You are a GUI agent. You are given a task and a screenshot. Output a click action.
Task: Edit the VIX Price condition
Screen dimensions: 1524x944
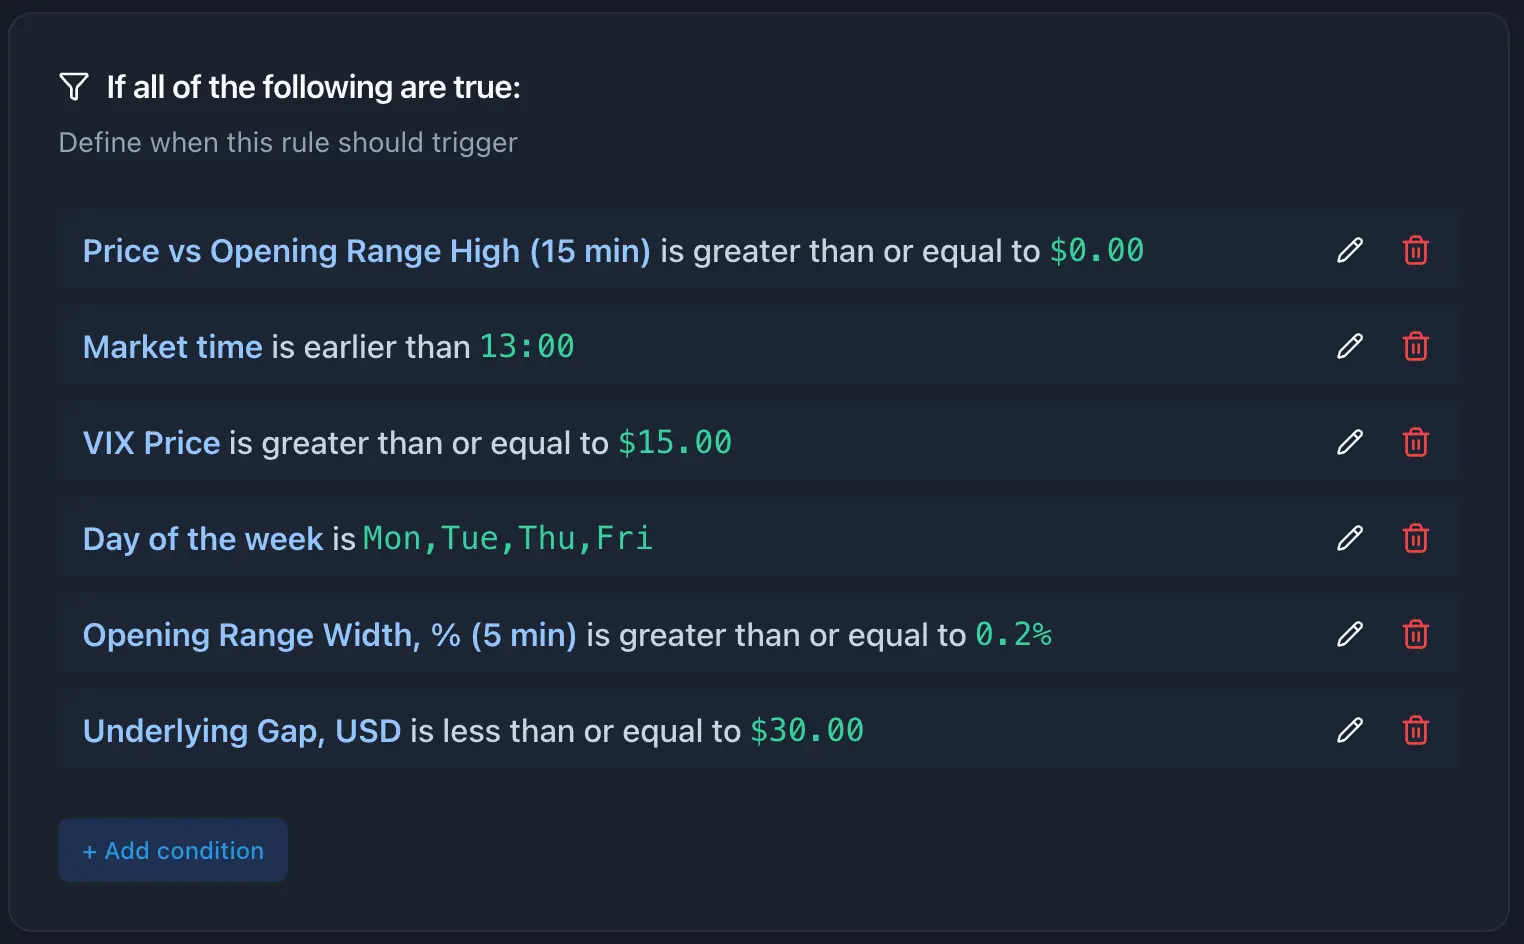pyautogui.click(x=1350, y=442)
